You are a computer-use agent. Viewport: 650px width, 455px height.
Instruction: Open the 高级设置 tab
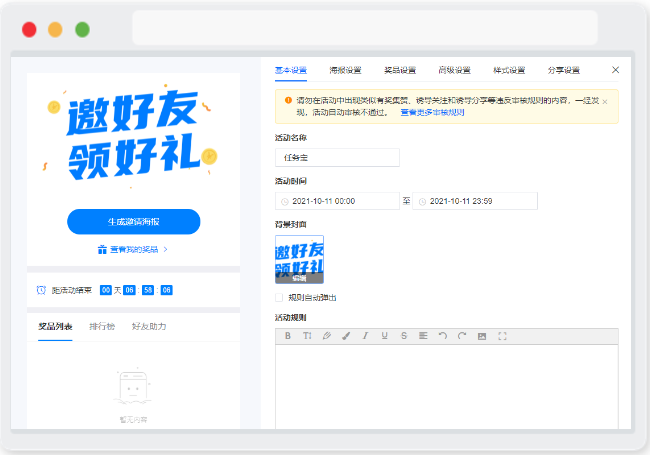coord(454,70)
